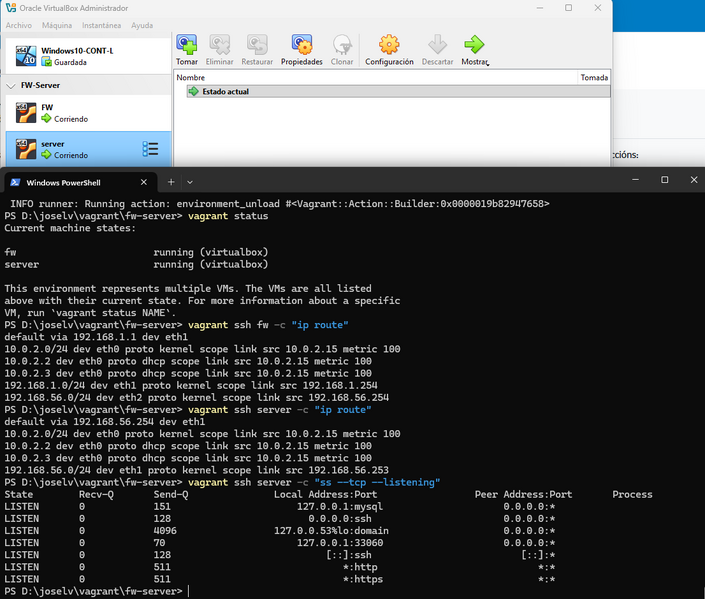Screen dimensions: 705x599
Task: Click the '127.0.0.1:33060' entry
Action: tap(340, 543)
